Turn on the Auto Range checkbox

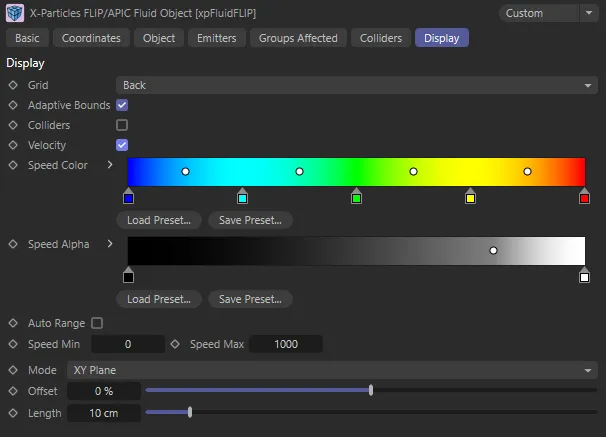[97, 323]
